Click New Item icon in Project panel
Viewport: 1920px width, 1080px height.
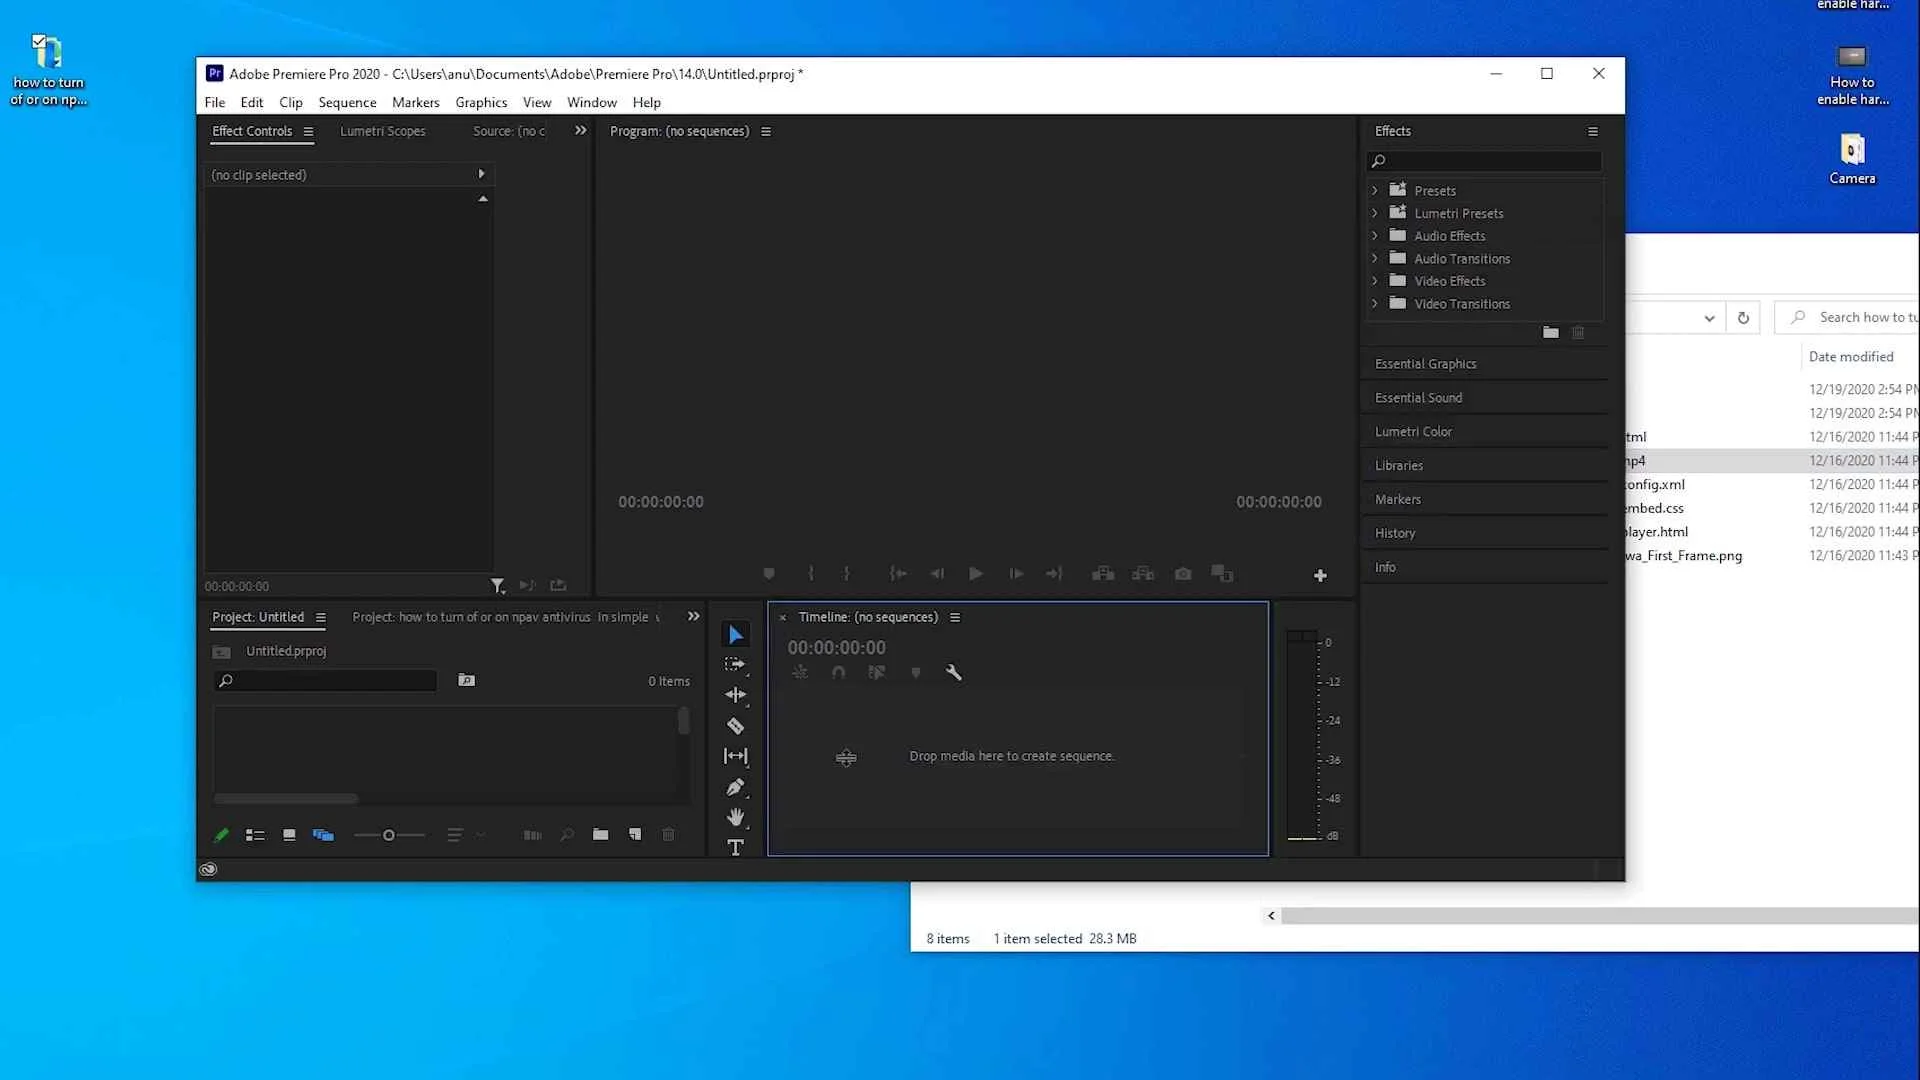pos(635,835)
